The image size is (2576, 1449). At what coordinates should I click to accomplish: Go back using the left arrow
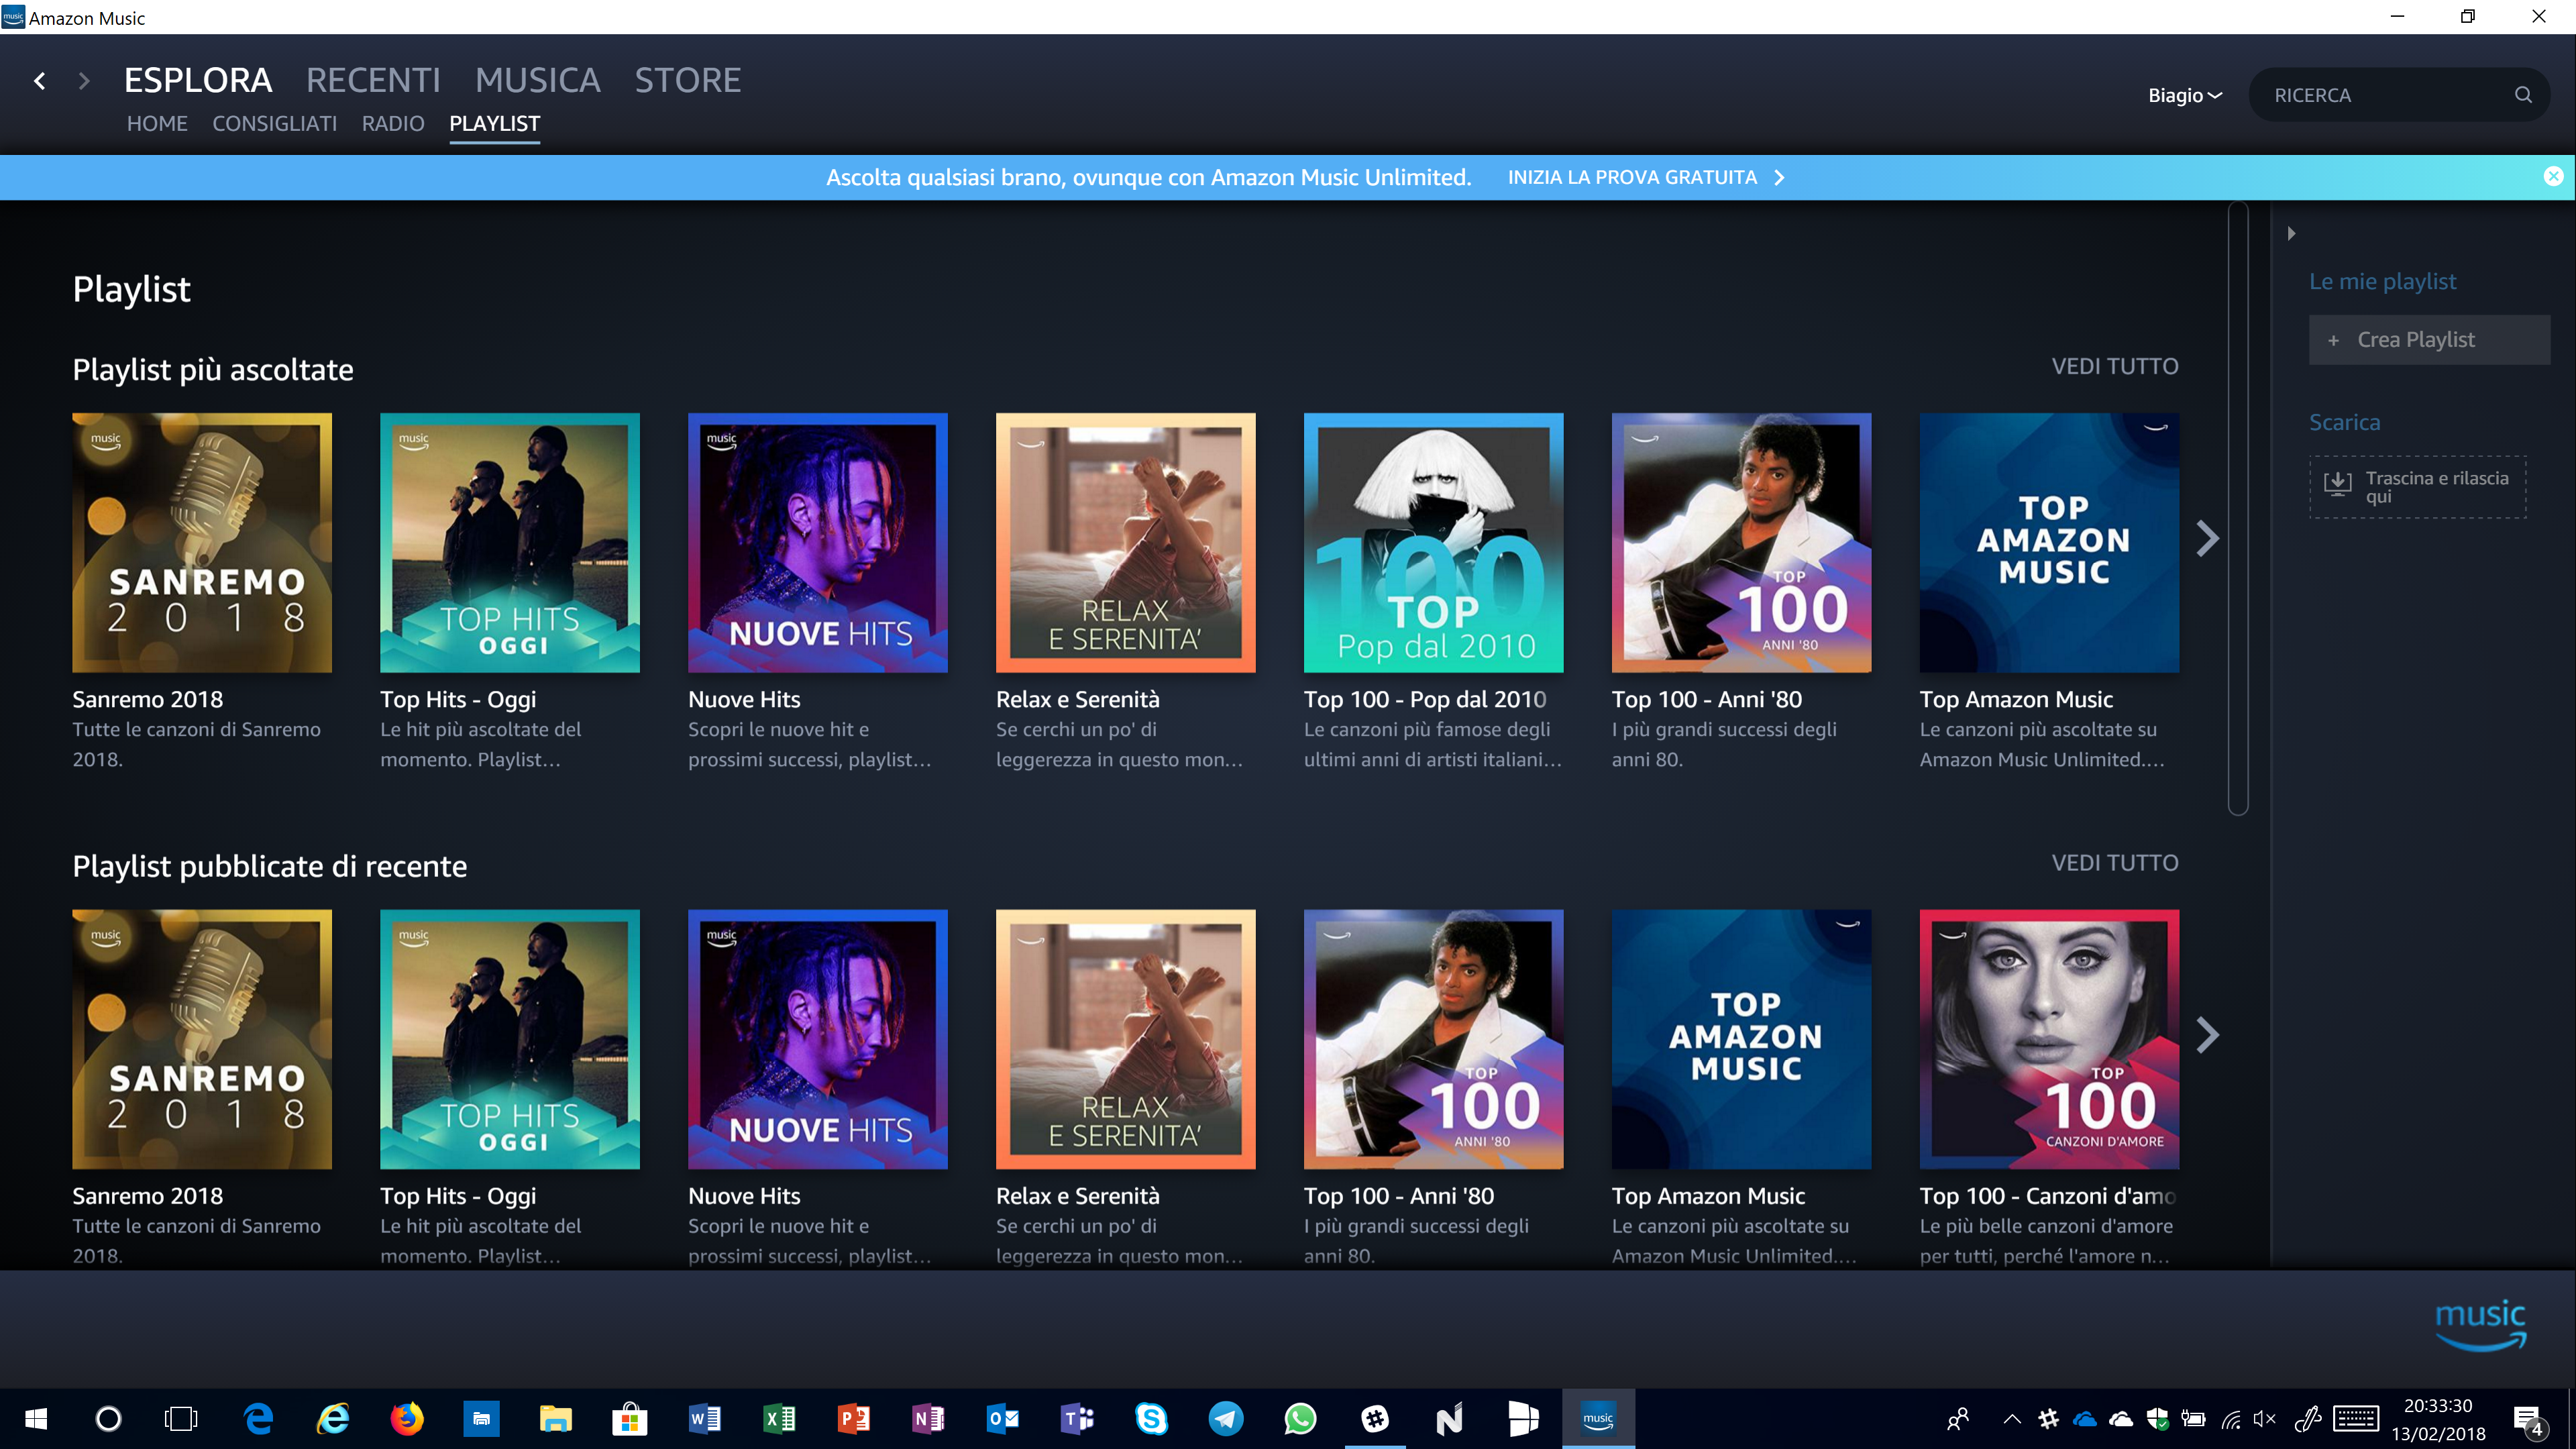pyautogui.click(x=40, y=81)
